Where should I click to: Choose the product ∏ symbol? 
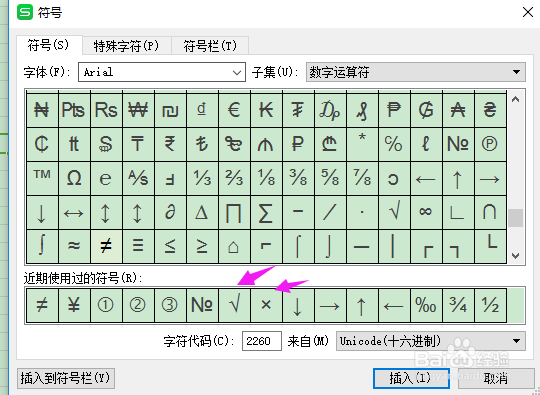click(234, 212)
